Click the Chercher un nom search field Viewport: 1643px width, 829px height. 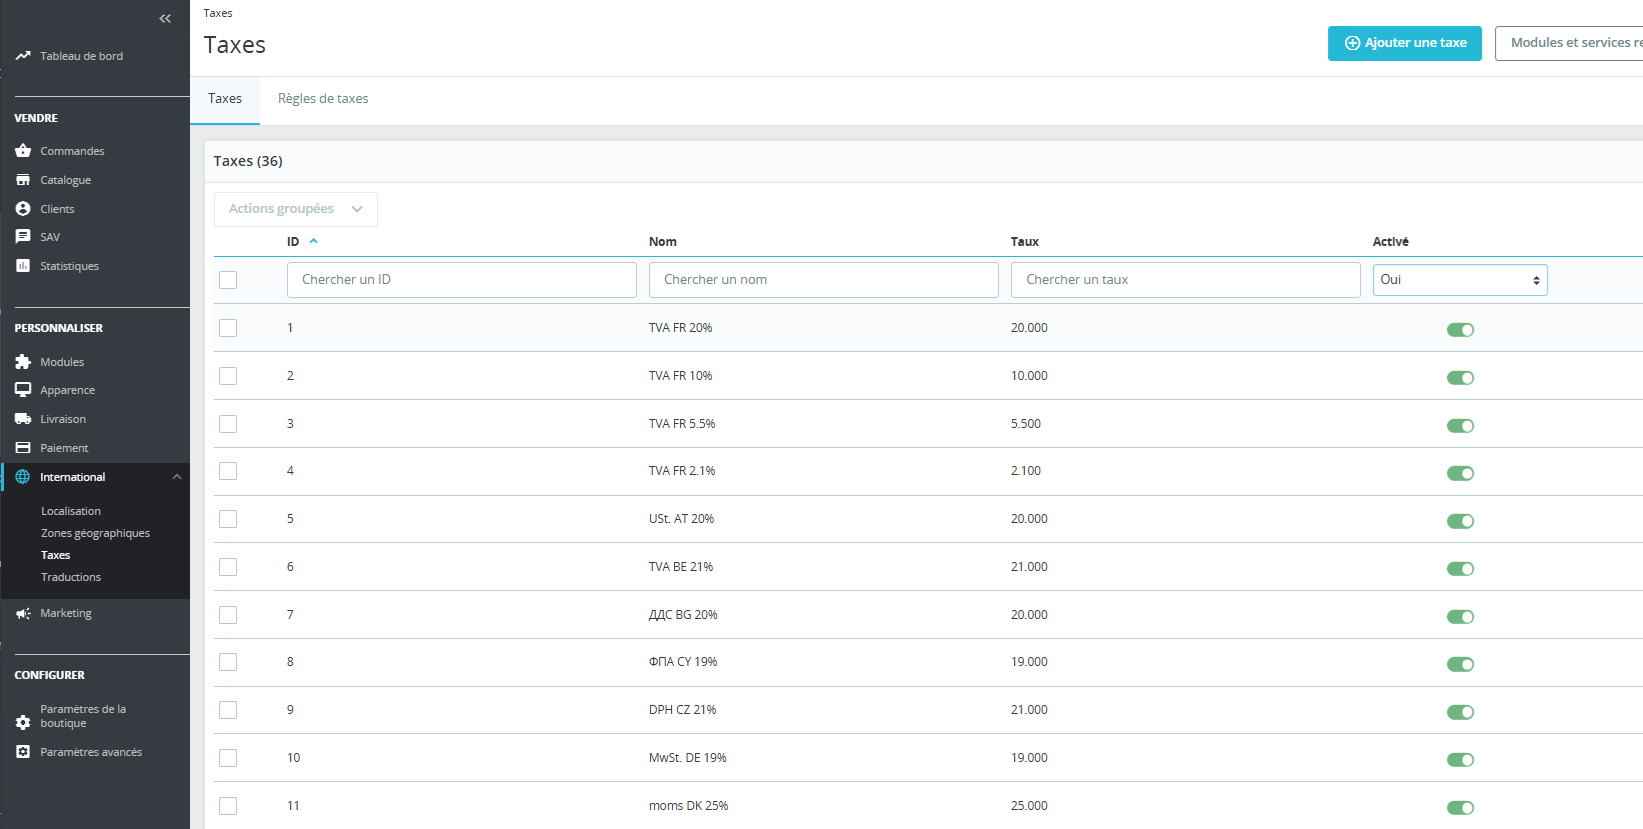[x=823, y=280]
